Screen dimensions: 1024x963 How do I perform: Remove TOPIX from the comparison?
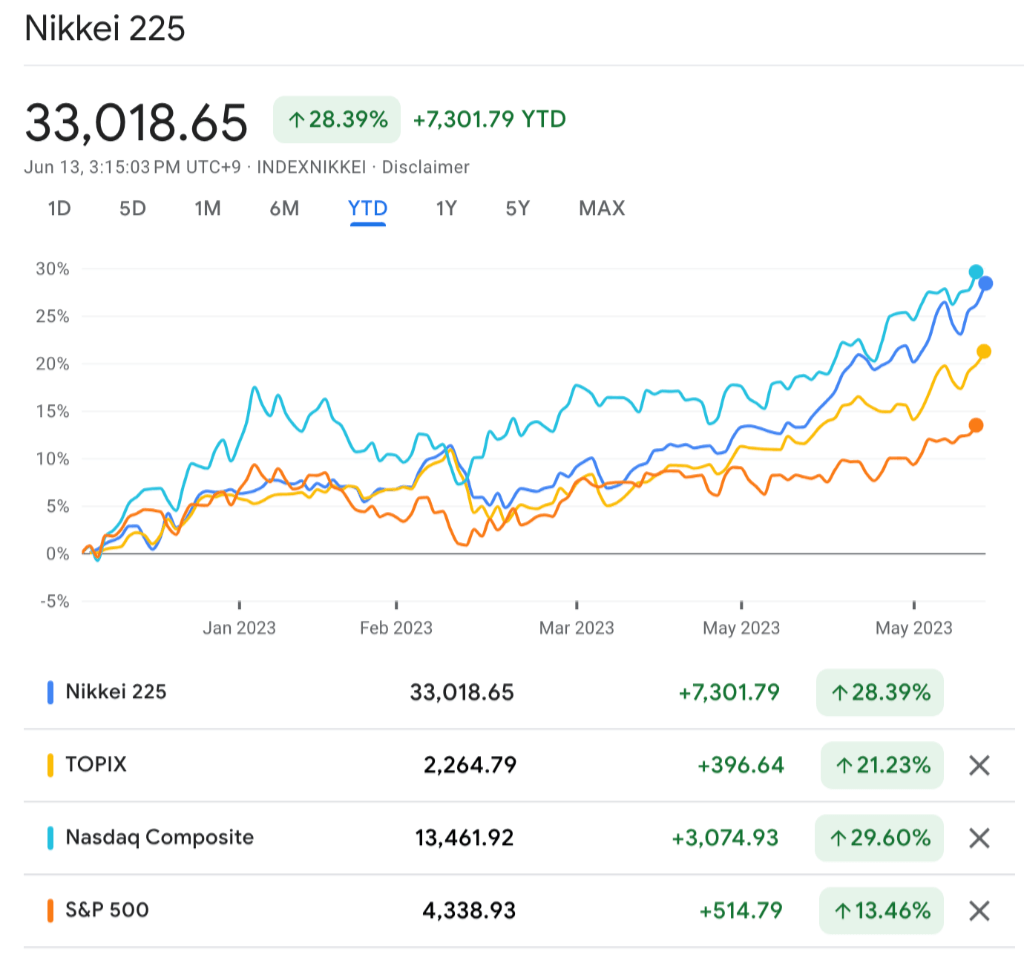coord(979,765)
